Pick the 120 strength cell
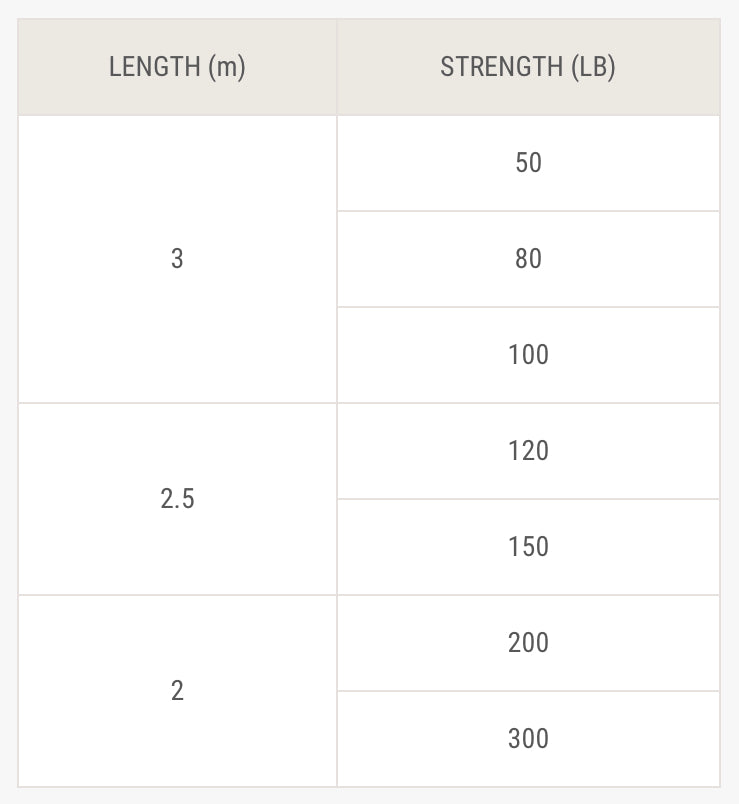 [528, 451]
